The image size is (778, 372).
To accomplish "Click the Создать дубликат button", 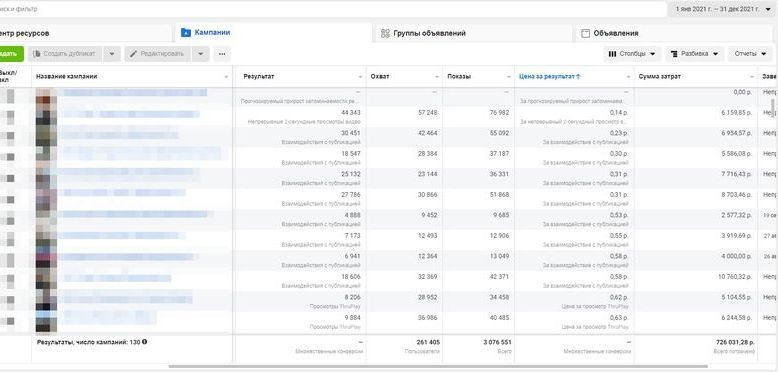I will click(65, 54).
